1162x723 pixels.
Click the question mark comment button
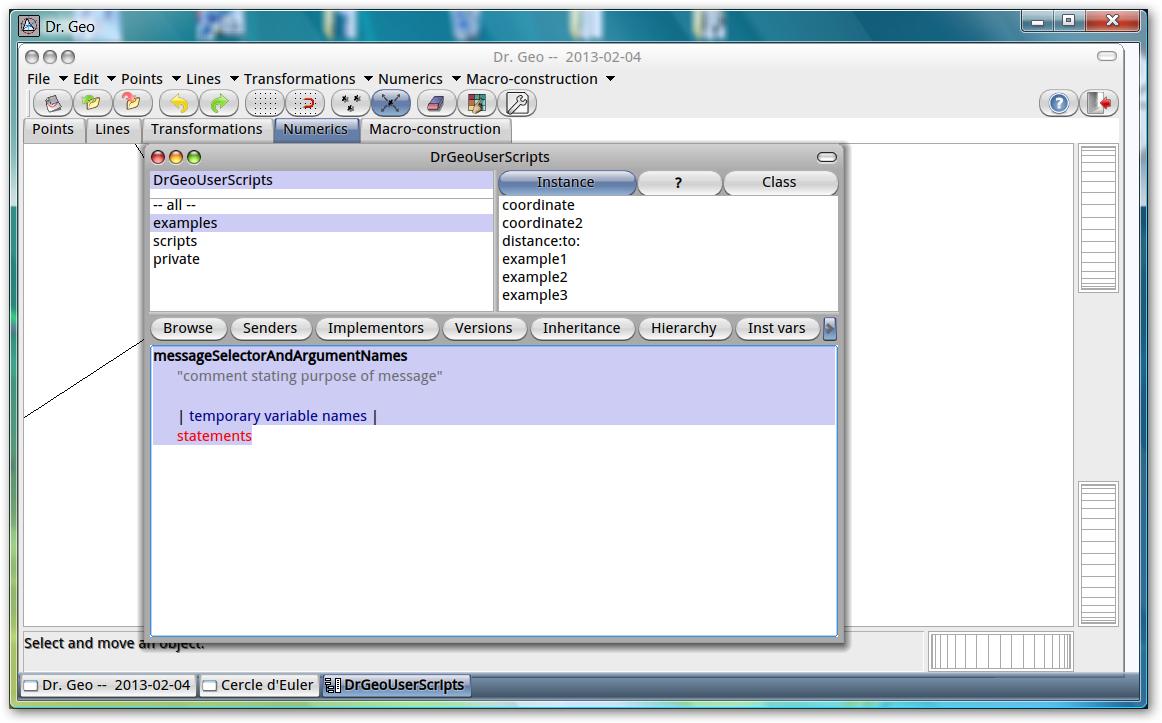tap(679, 182)
